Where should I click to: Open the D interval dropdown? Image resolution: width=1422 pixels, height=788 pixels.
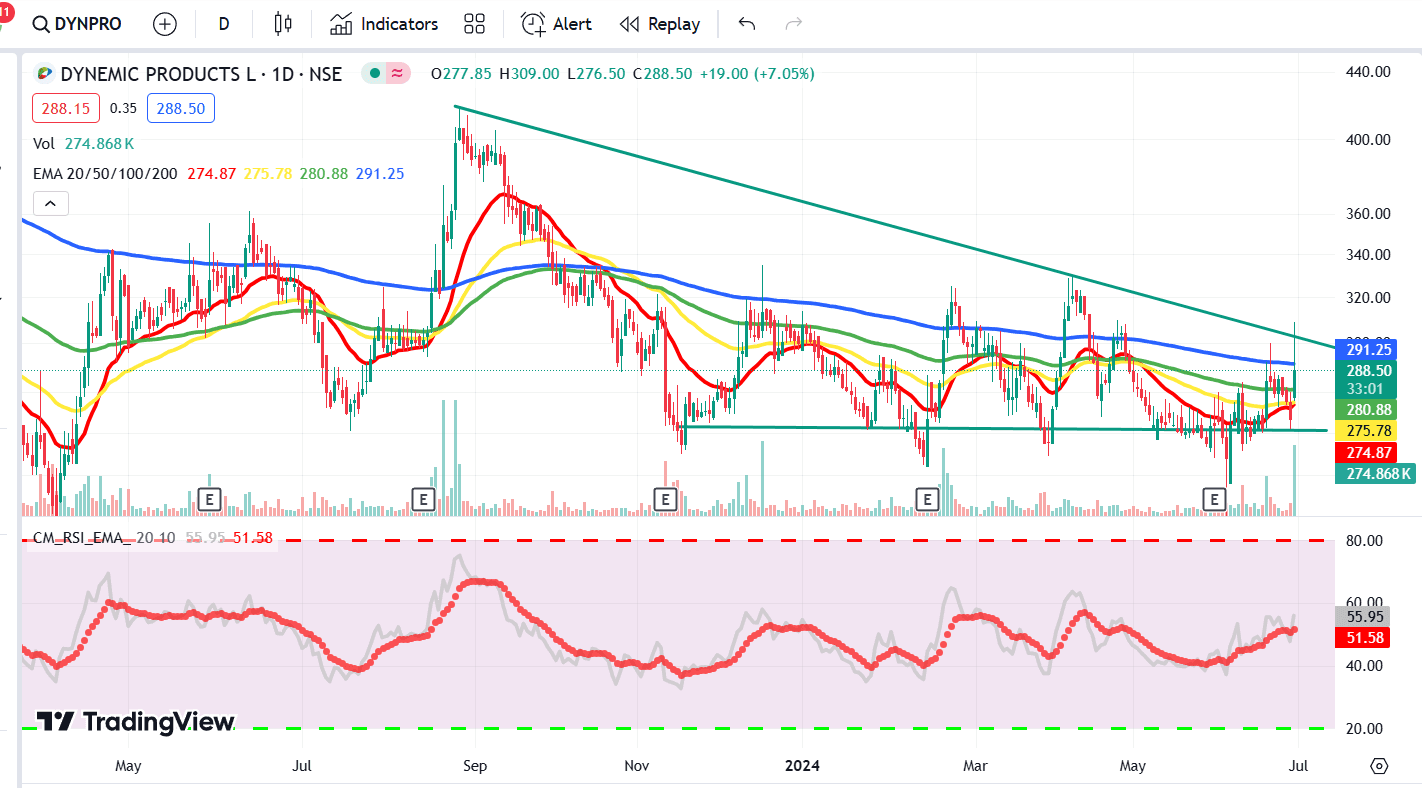click(x=224, y=24)
